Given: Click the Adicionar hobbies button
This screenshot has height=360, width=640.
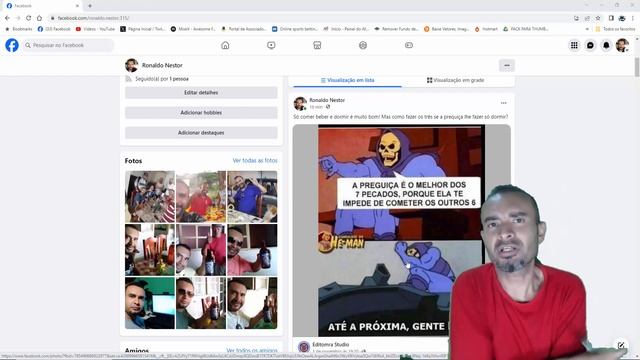Looking at the screenshot, I should coord(201,113).
